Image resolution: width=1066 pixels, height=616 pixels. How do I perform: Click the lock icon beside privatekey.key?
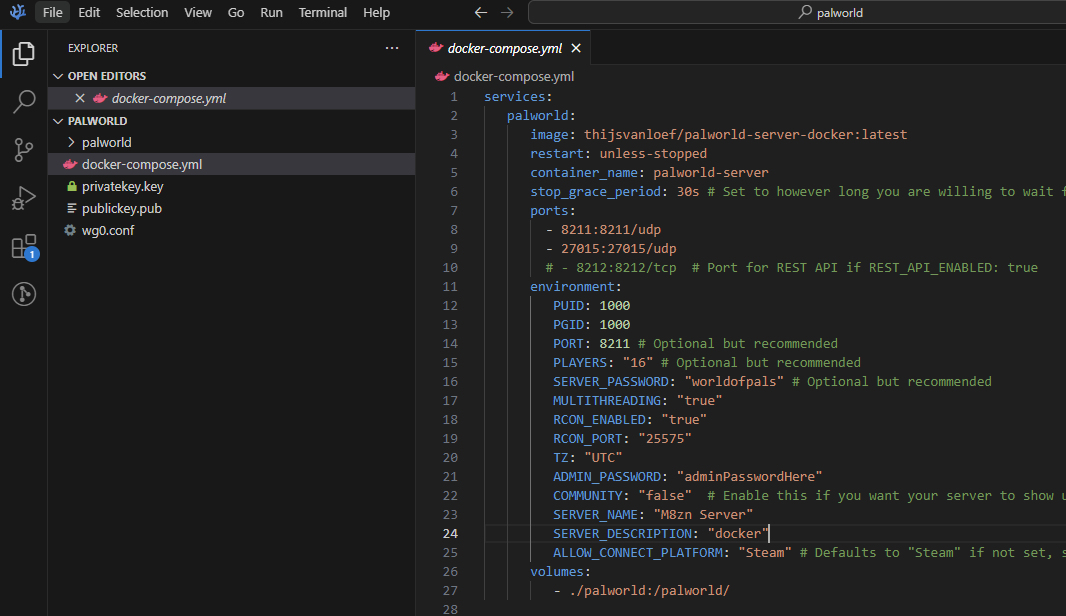[72, 185]
